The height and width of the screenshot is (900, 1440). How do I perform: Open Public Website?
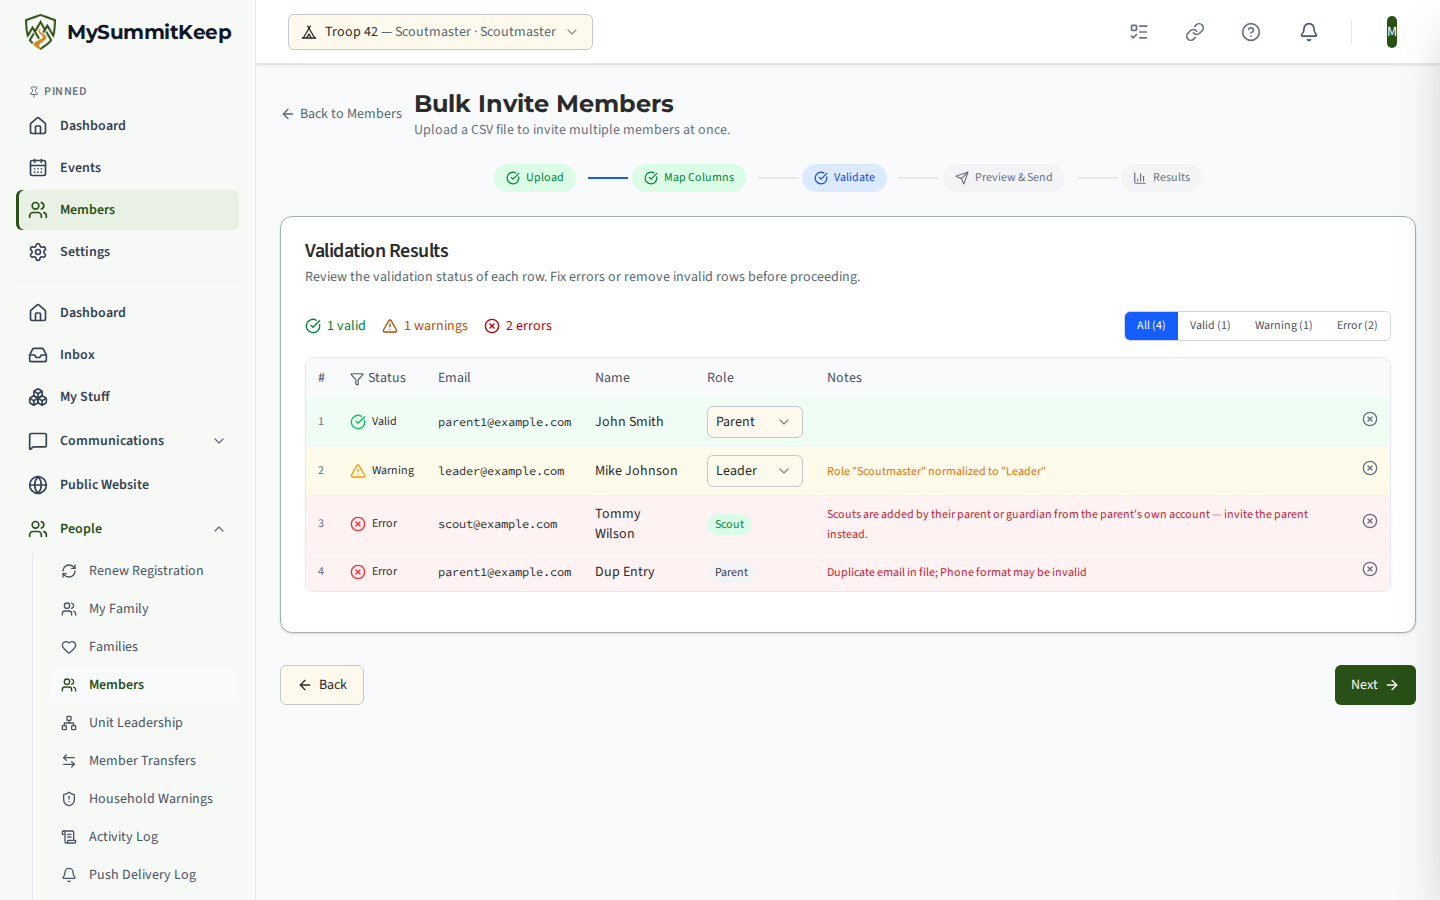coord(128,485)
